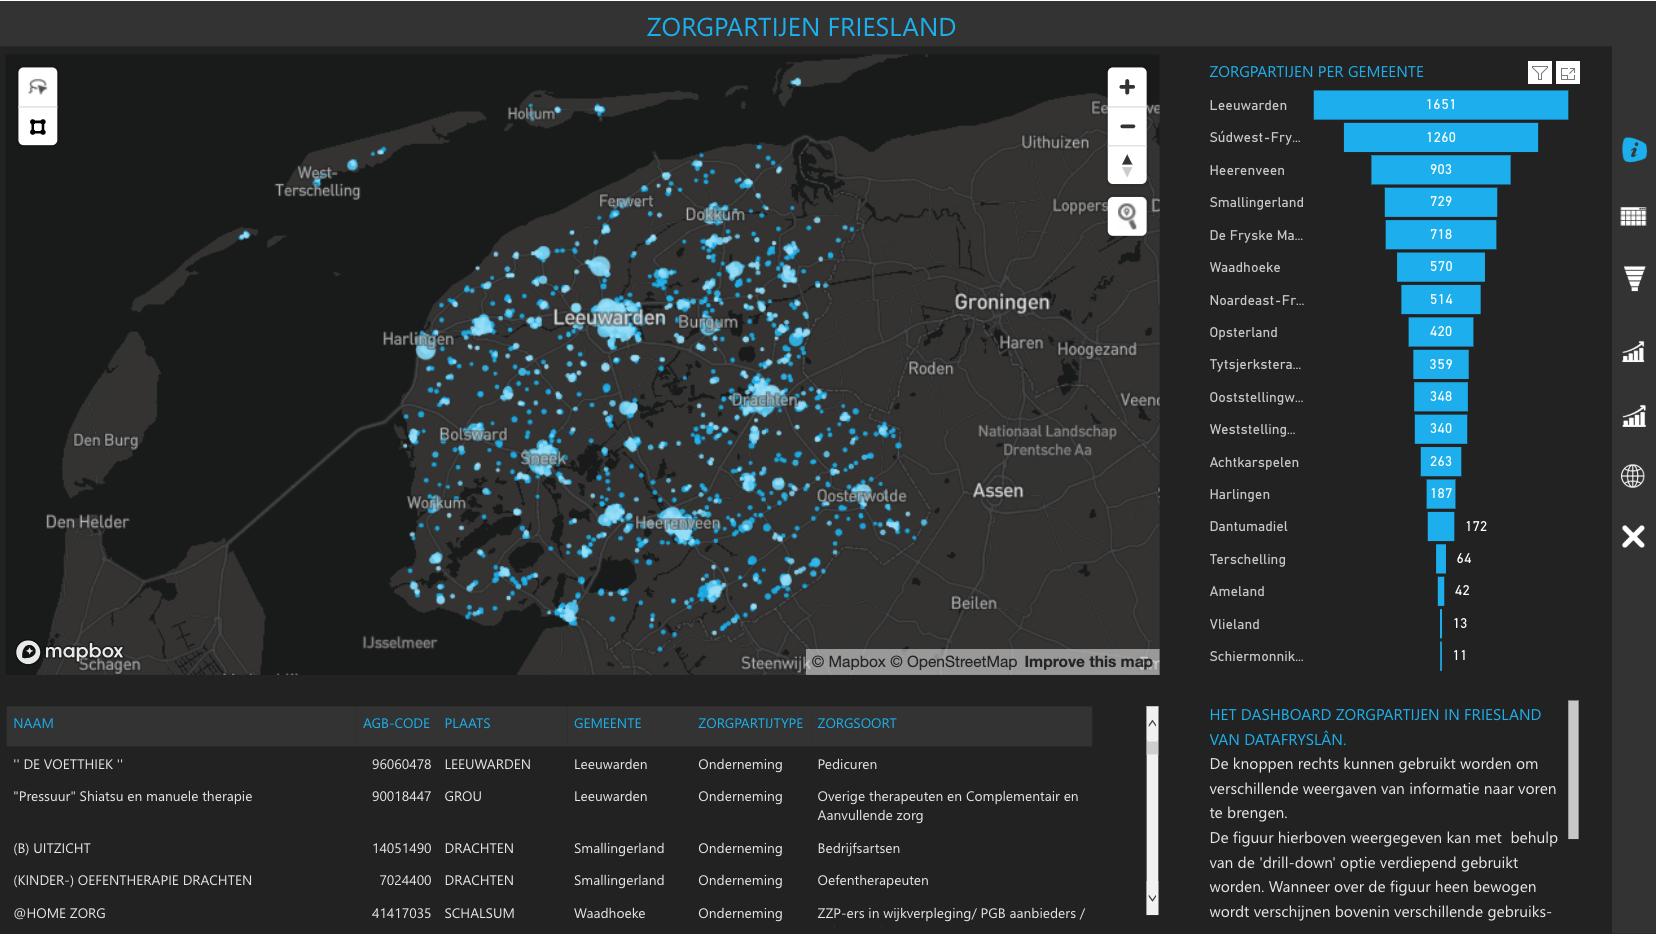
Task: Zoom out on the map
Action: click(x=1127, y=126)
